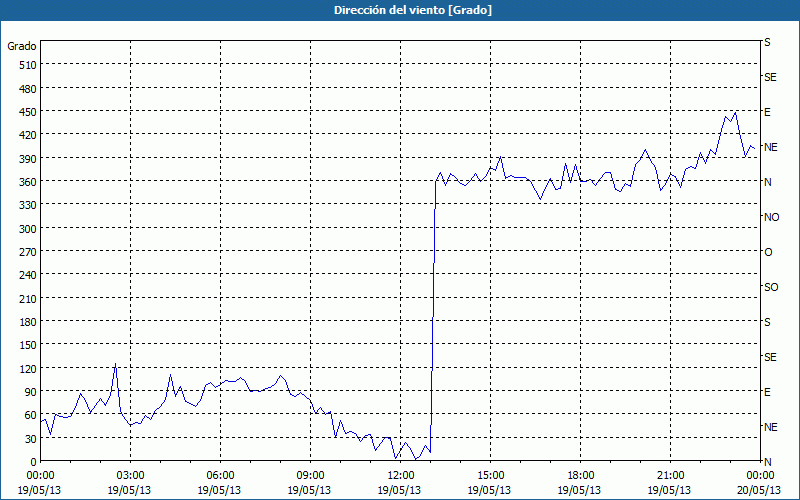This screenshot has width=800, height=500.
Task: Select the 0 value on the degree axis
Action: [34, 462]
